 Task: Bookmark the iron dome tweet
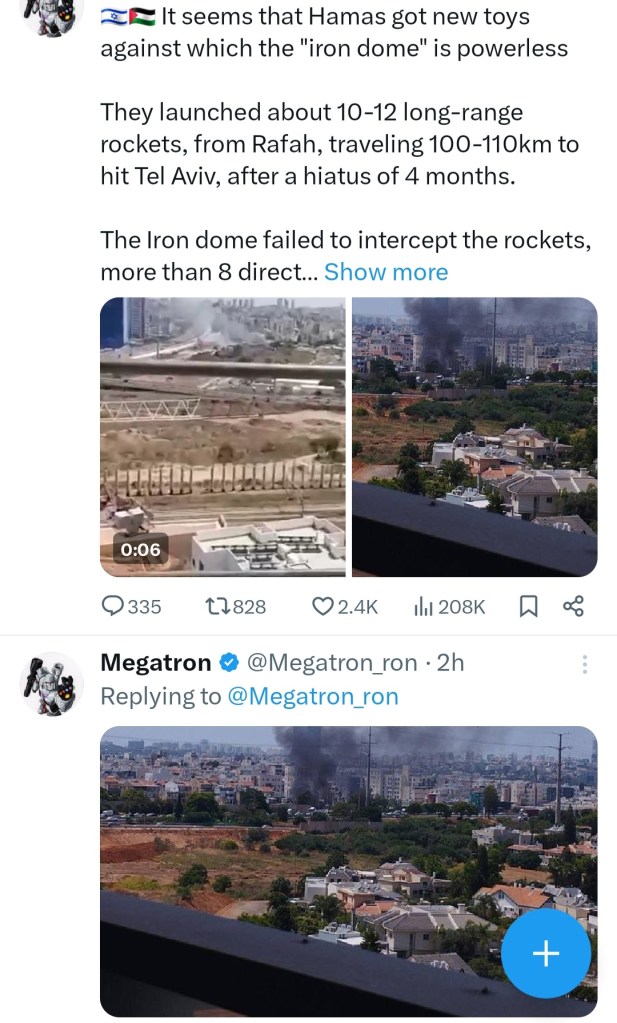click(x=530, y=606)
